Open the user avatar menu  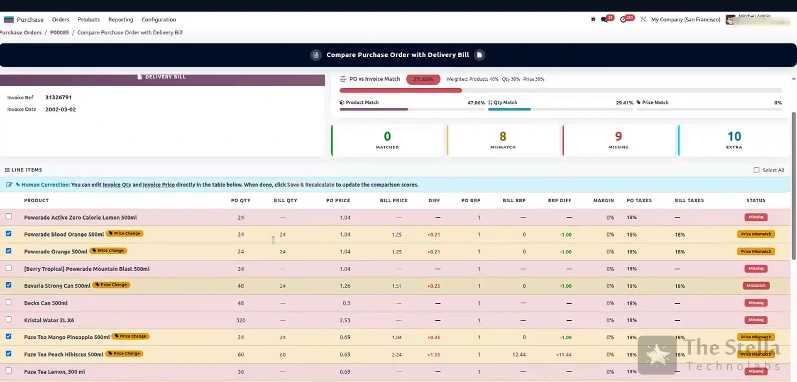[730, 20]
